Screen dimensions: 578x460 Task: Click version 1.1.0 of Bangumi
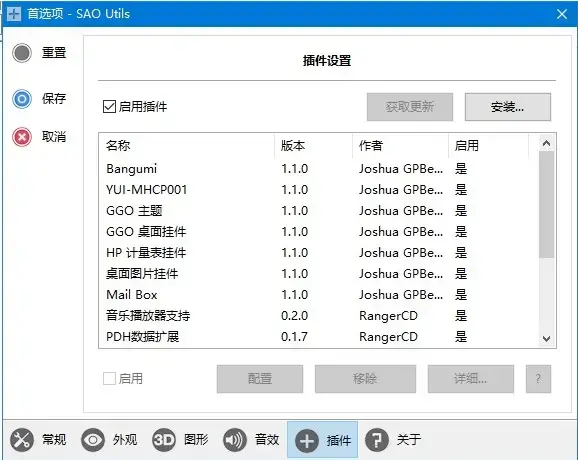click(295, 169)
